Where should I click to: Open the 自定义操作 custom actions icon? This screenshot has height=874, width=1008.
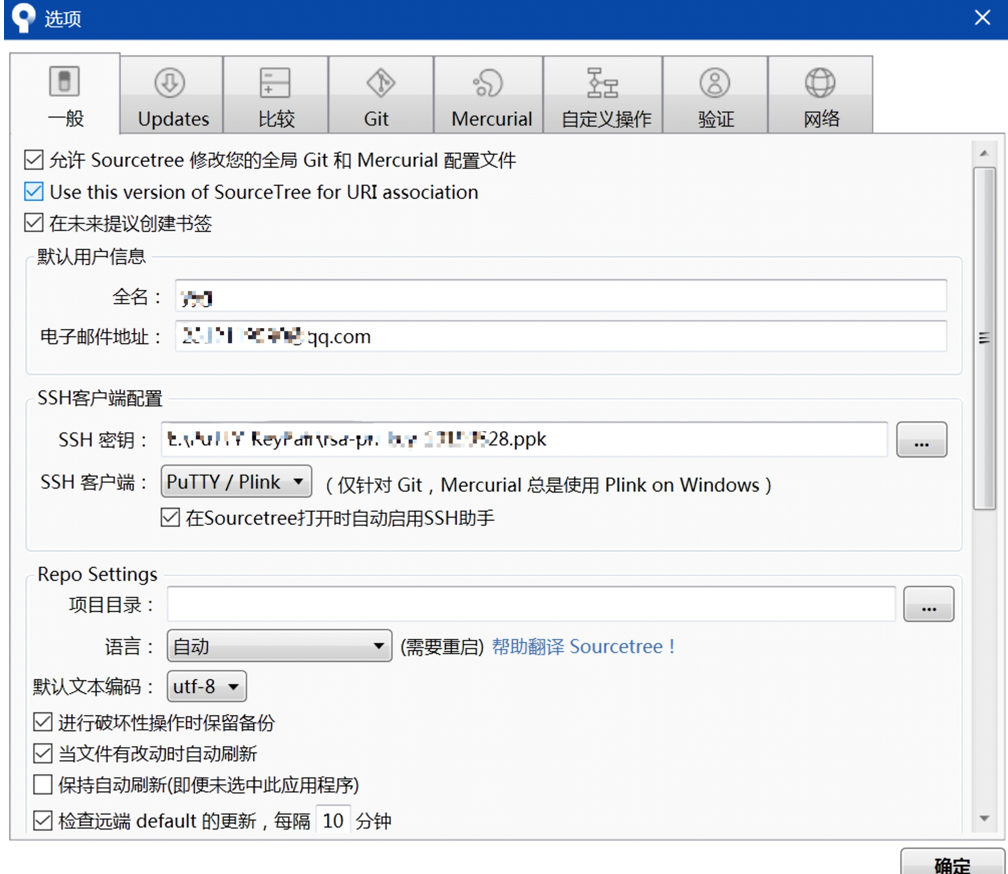pos(602,83)
